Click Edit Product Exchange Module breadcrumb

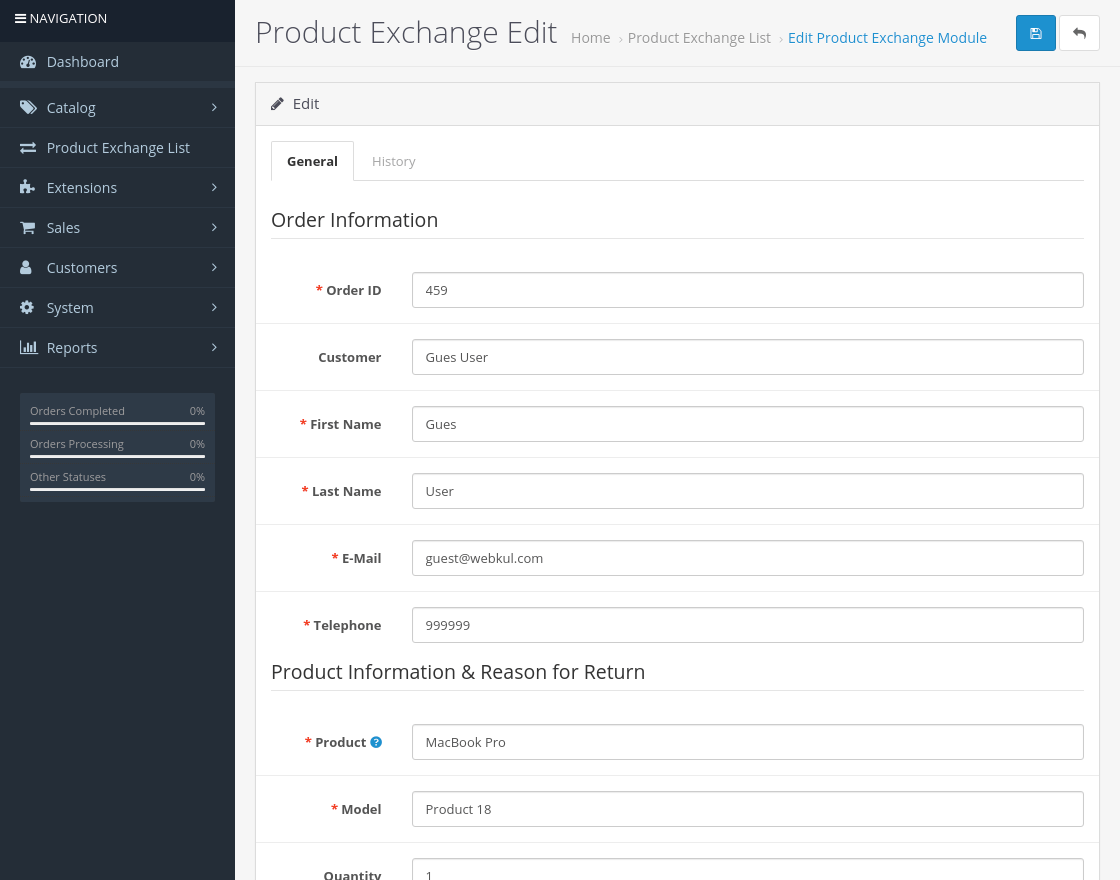(887, 38)
